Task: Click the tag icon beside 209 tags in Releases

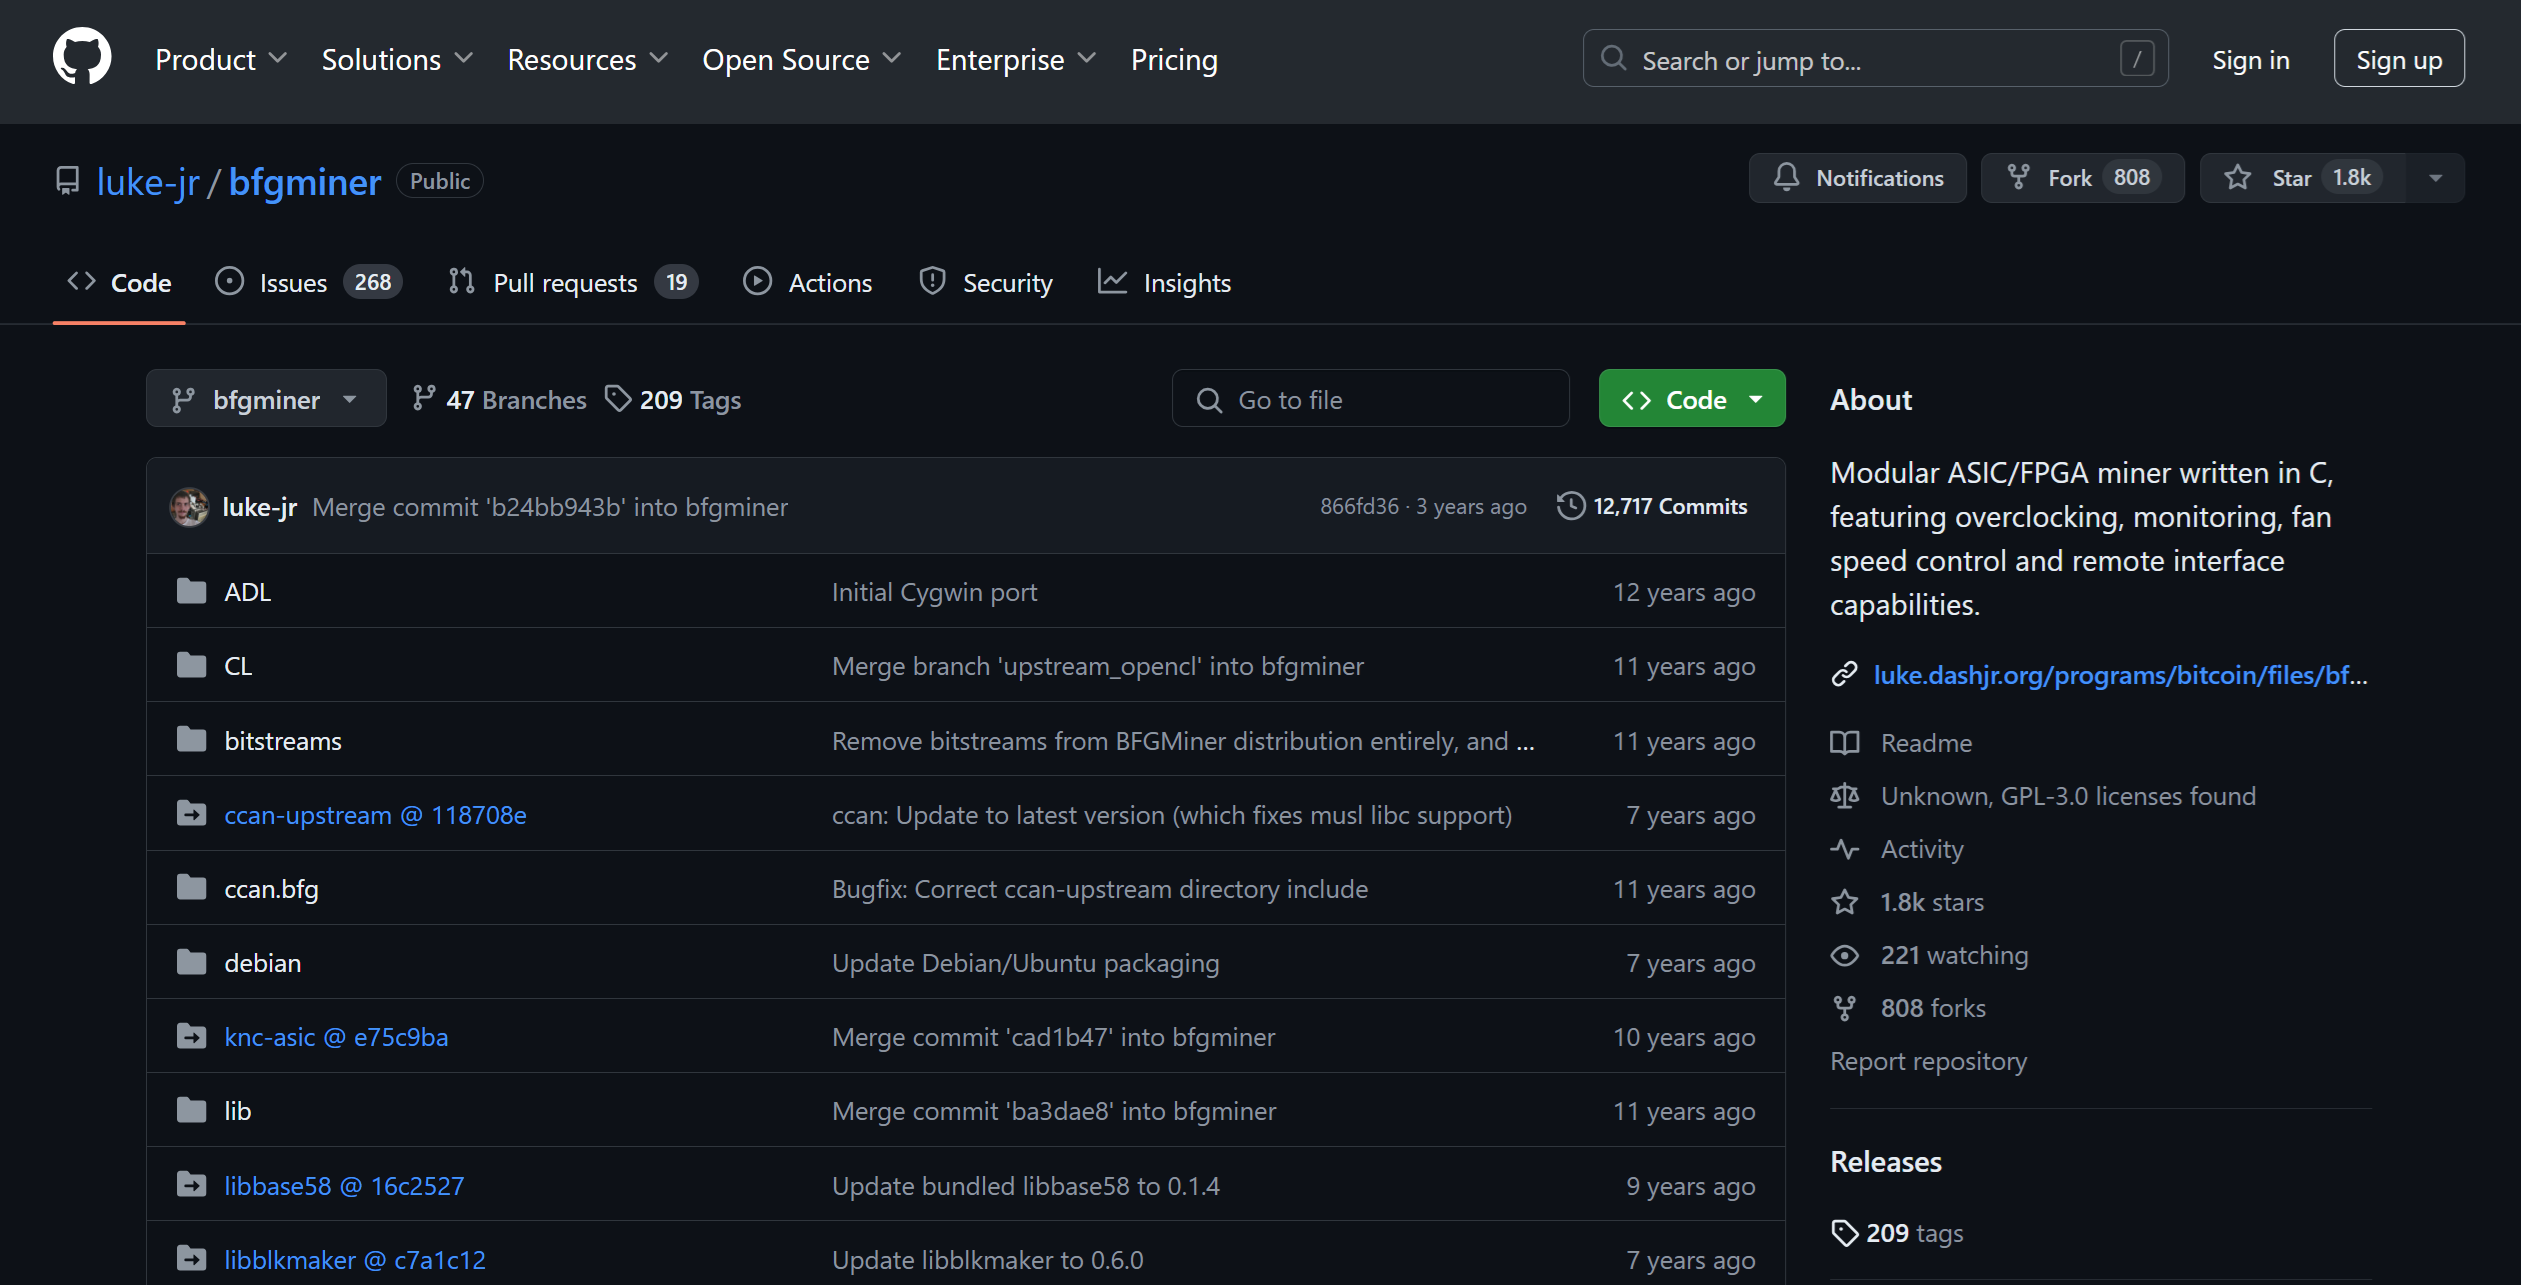Action: click(x=1844, y=1233)
